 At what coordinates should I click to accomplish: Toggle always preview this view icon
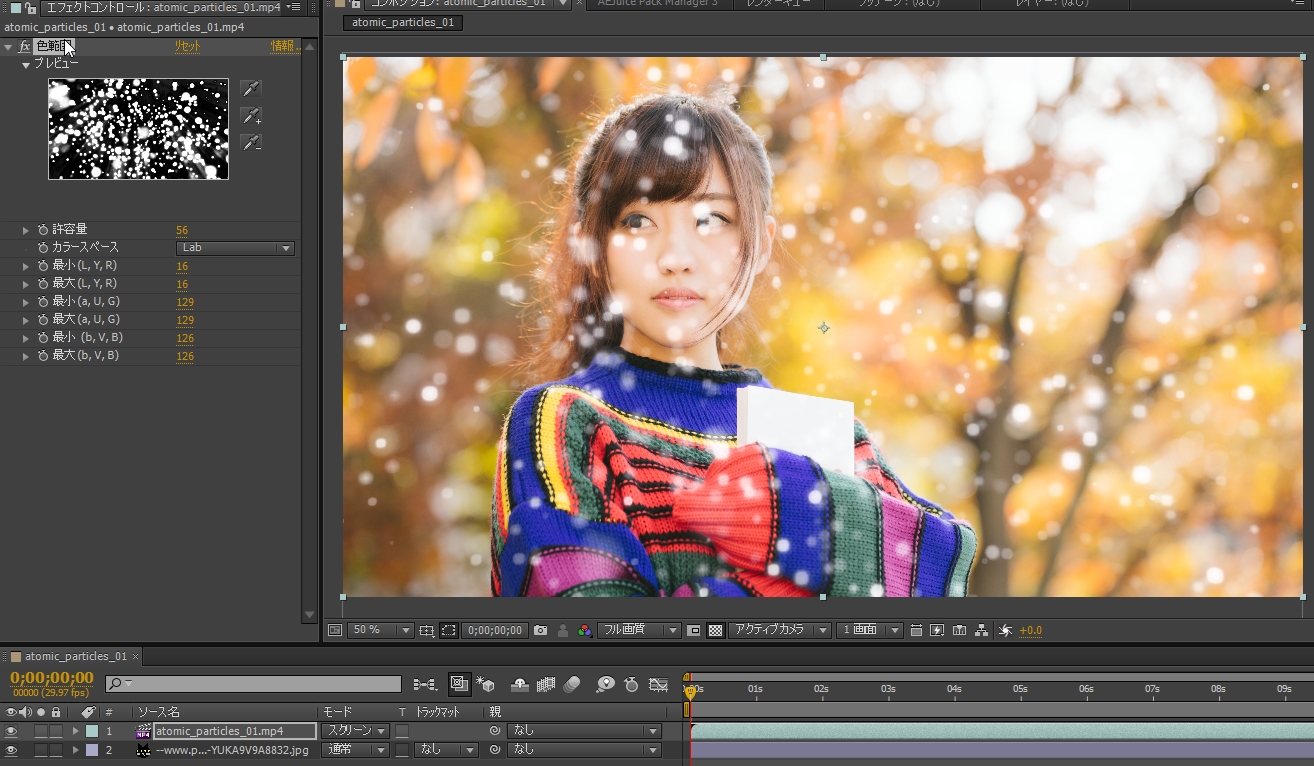(334, 631)
